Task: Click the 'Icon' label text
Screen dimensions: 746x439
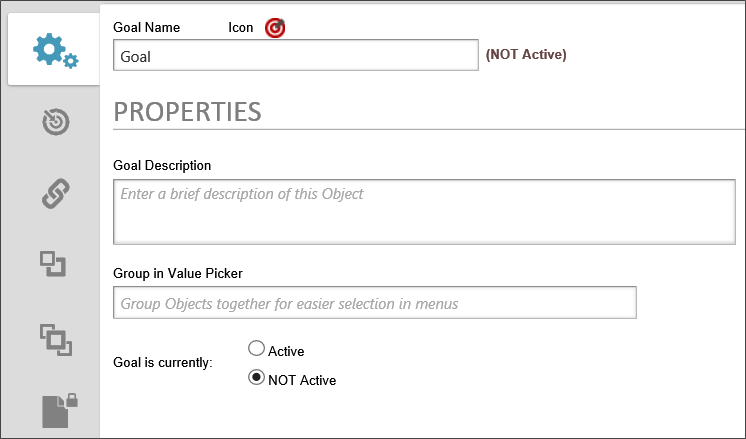Action: tap(241, 28)
